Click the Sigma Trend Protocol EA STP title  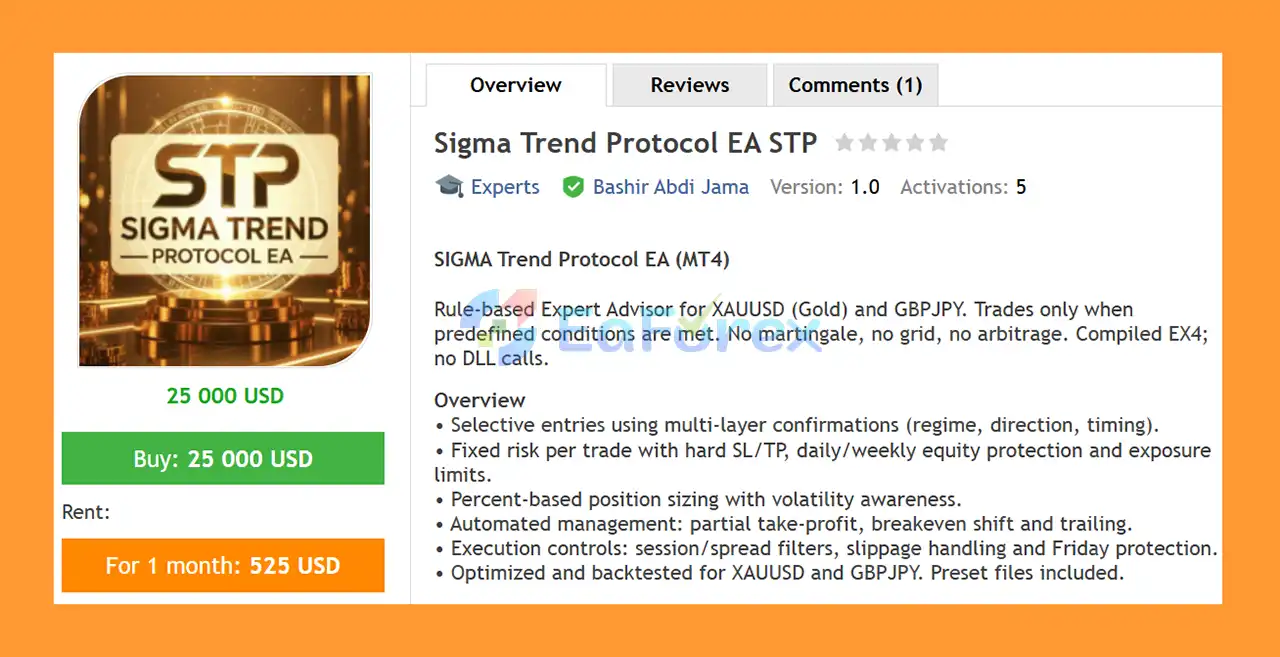coord(625,142)
